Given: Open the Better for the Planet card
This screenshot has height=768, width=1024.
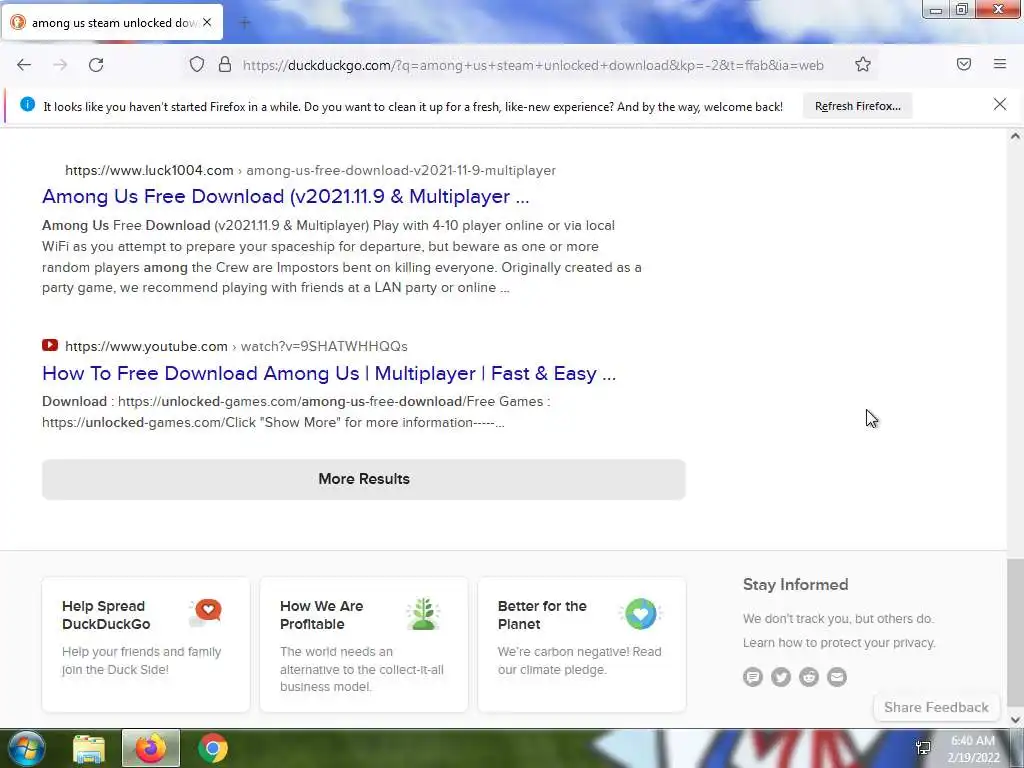Looking at the screenshot, I should pyautogui.click(x=582, y=644).
